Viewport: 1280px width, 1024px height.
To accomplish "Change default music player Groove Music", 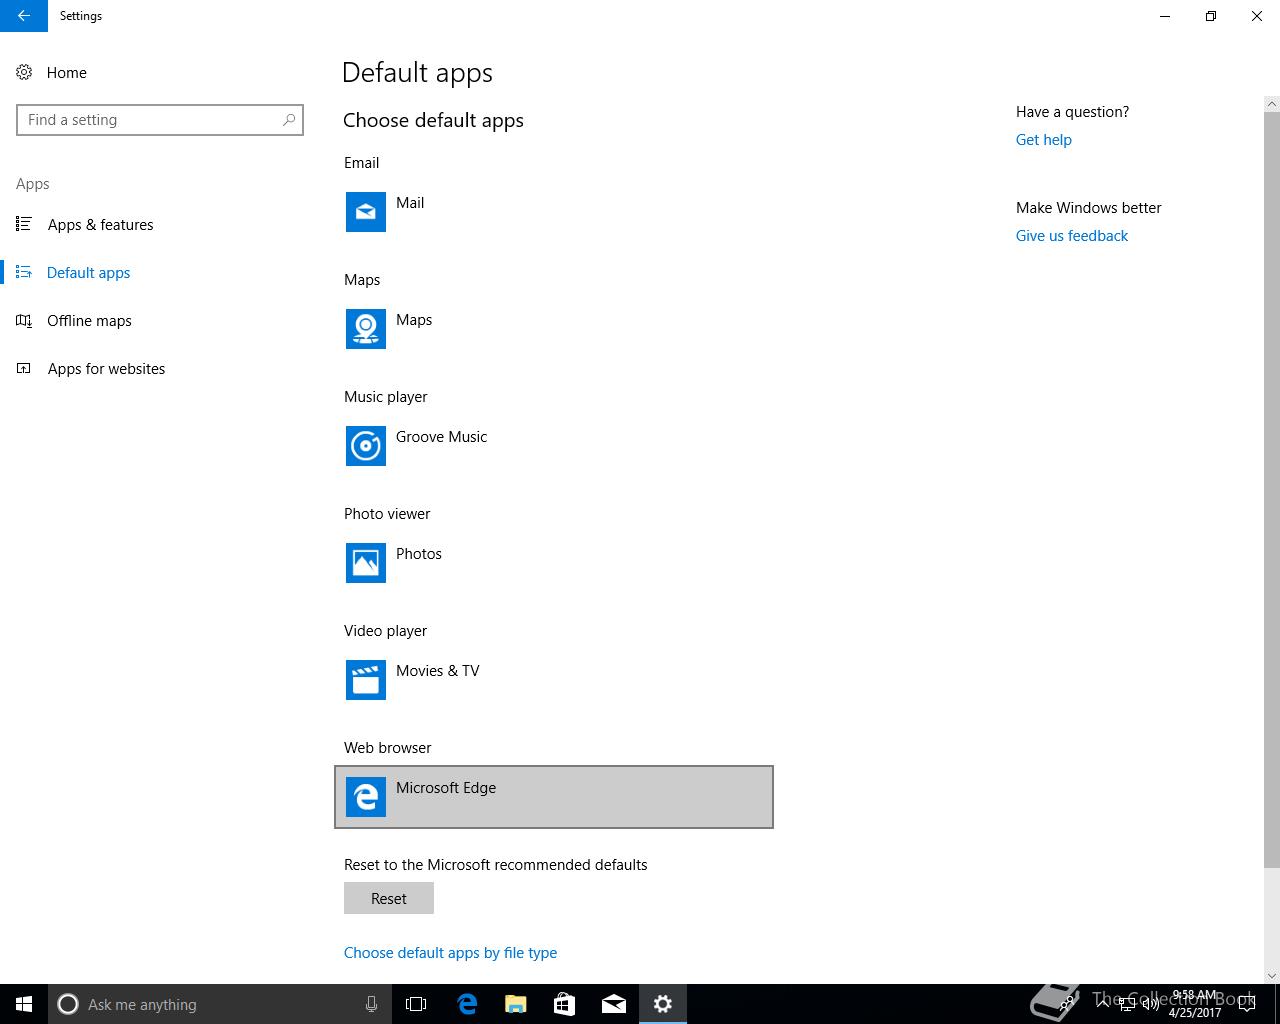I will [x=554, y=446].
